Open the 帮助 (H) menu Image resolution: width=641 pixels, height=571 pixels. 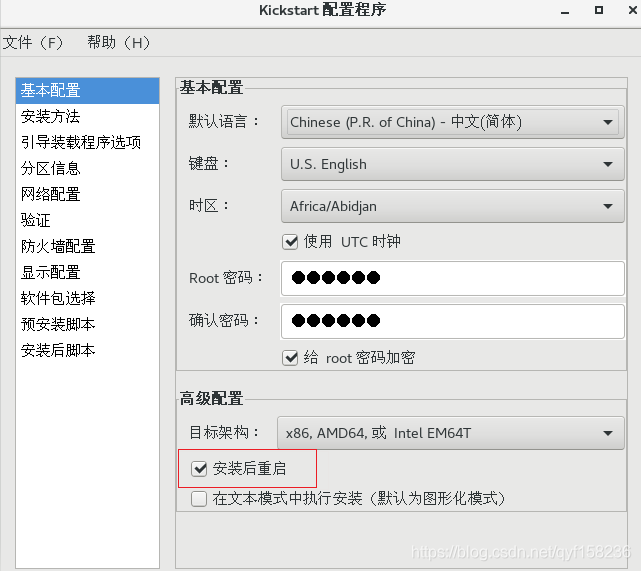[119, 43]
